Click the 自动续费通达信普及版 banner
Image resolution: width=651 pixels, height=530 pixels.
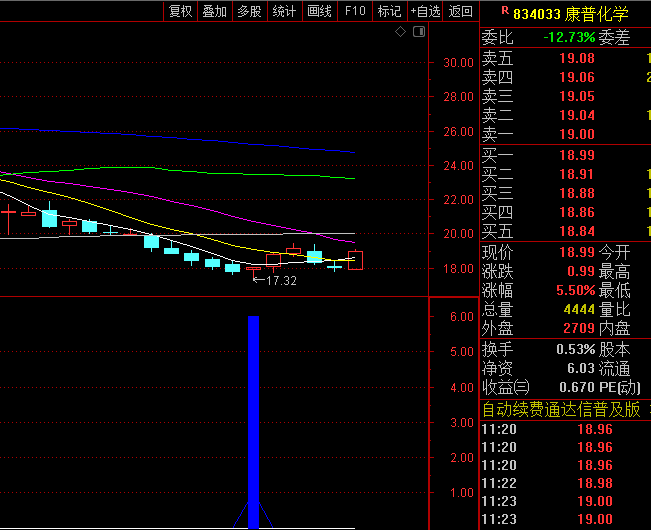click(561, 409)
